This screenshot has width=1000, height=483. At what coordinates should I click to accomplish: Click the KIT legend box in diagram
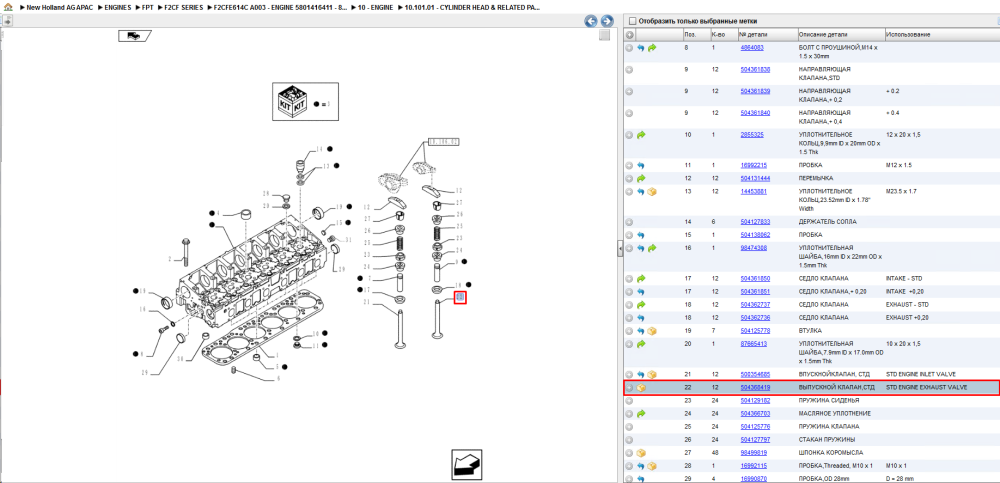(305, 101)
